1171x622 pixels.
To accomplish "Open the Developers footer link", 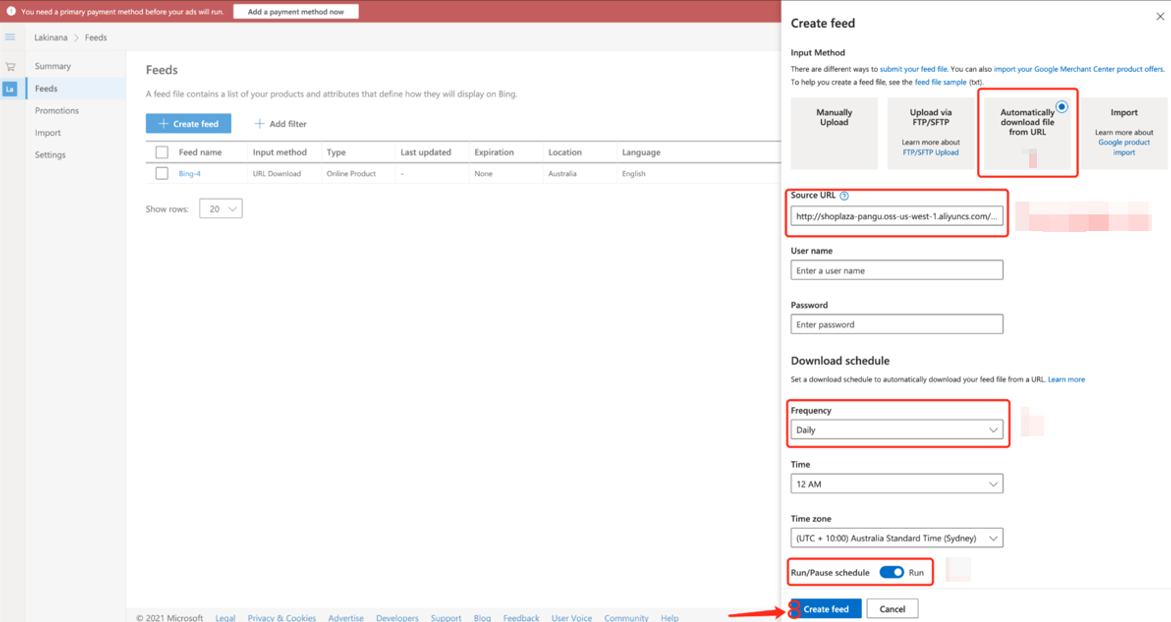I will [x=397, y=618].
